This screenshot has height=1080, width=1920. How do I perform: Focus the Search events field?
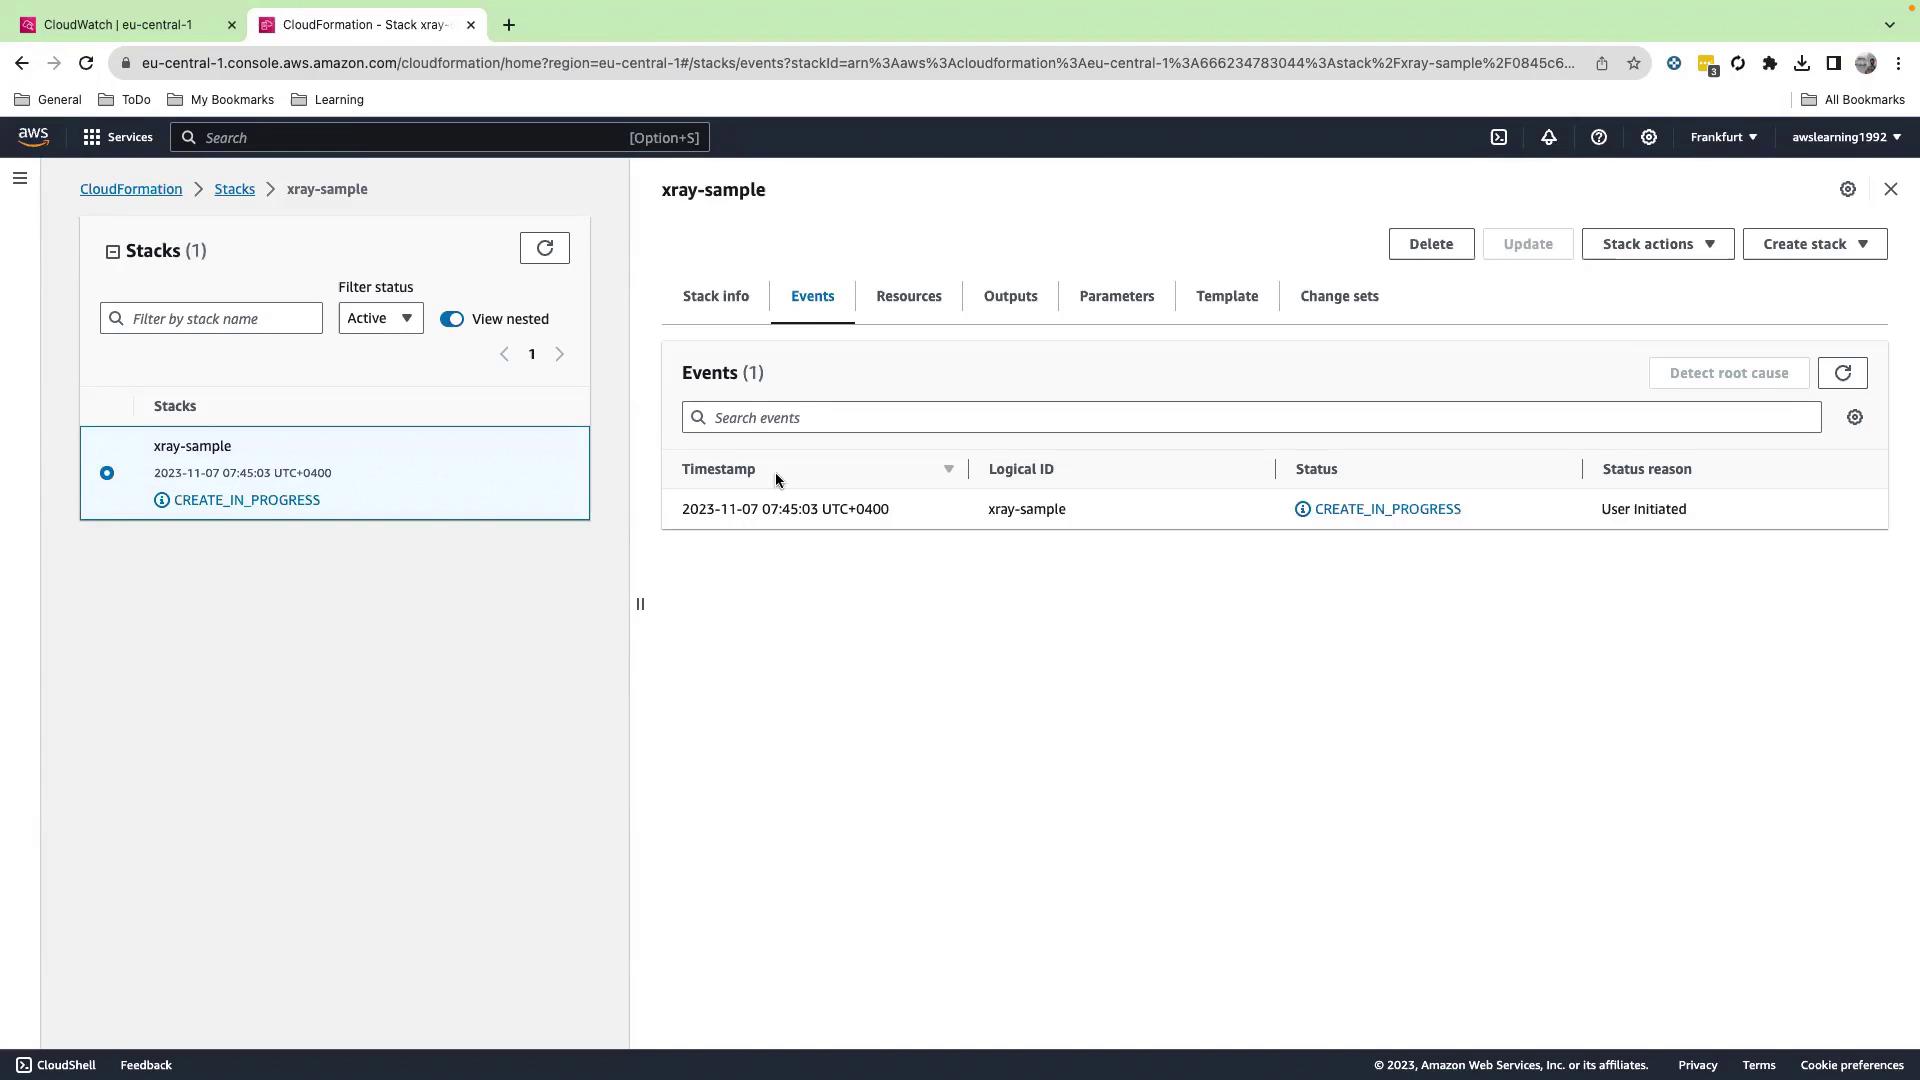tap(1250, 418)
